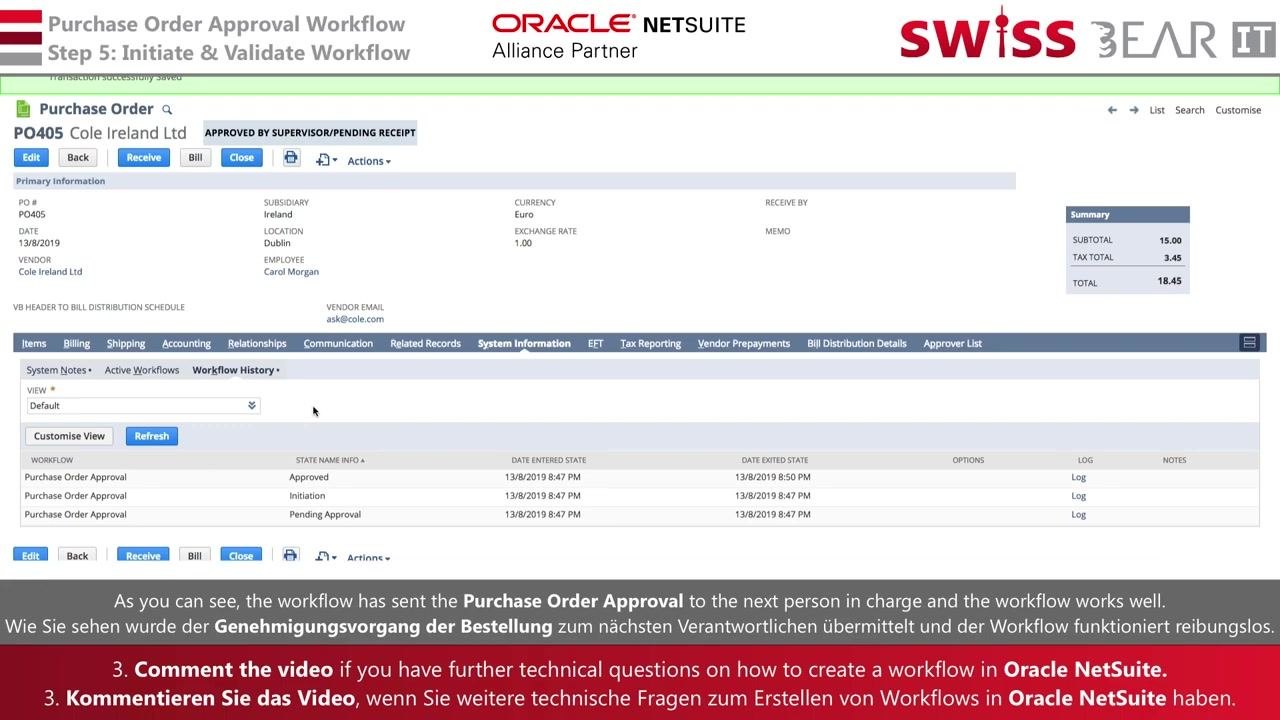Click the bottom print icon

click(290, 556)
